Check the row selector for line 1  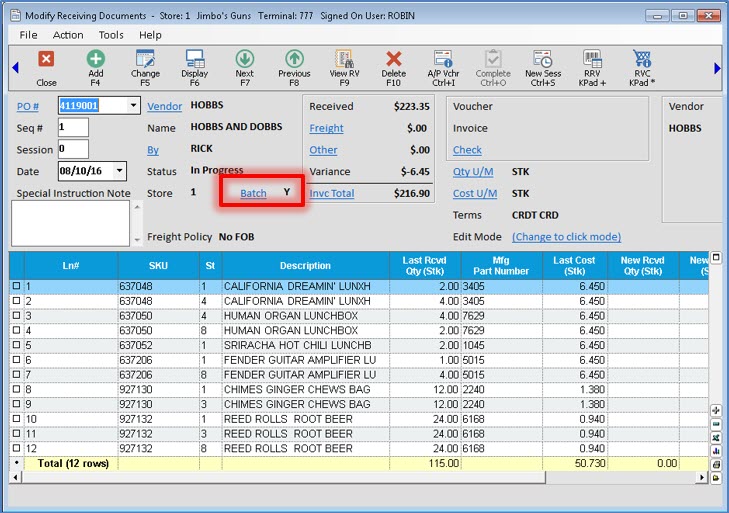(15, 287)
